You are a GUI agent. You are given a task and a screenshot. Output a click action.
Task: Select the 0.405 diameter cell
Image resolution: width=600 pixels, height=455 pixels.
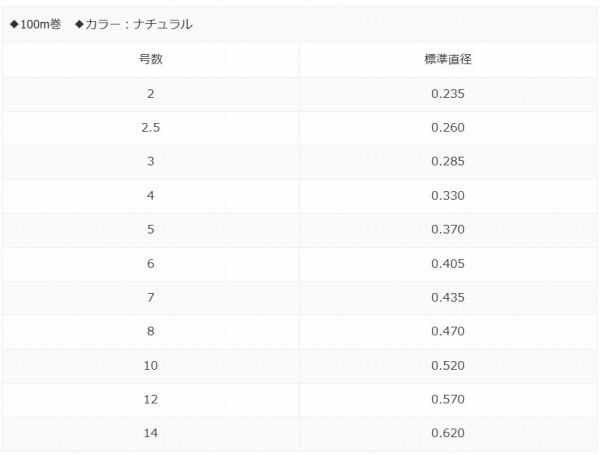click(x=448, y=264)
